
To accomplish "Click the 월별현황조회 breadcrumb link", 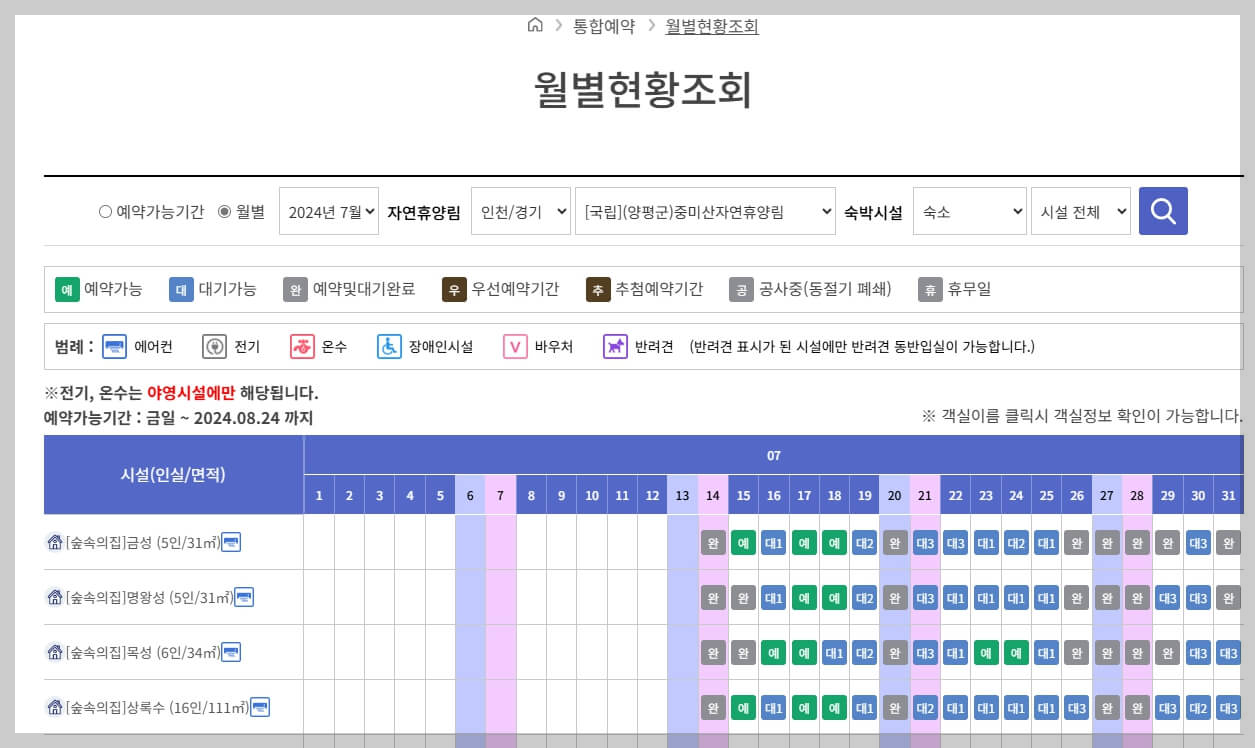I will (x=712, y=26).
